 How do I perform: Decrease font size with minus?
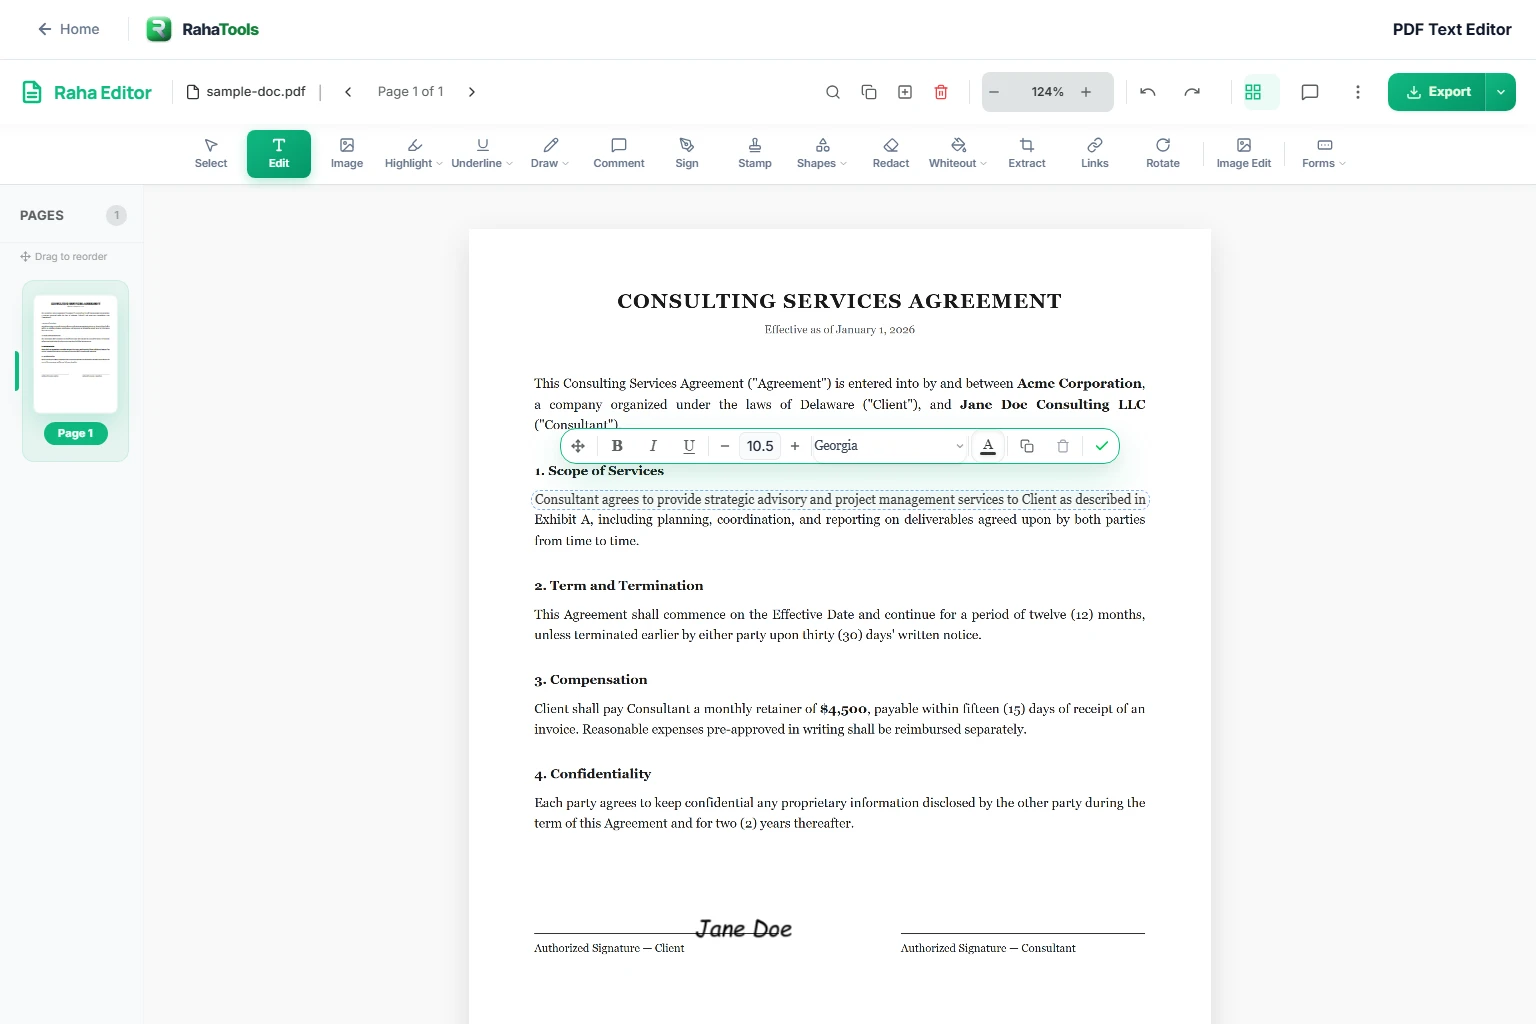(725, 446)
